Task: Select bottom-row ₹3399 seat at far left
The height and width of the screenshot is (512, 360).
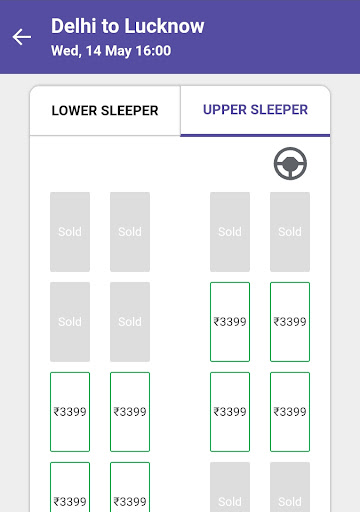Action: [x=70, y=487]
